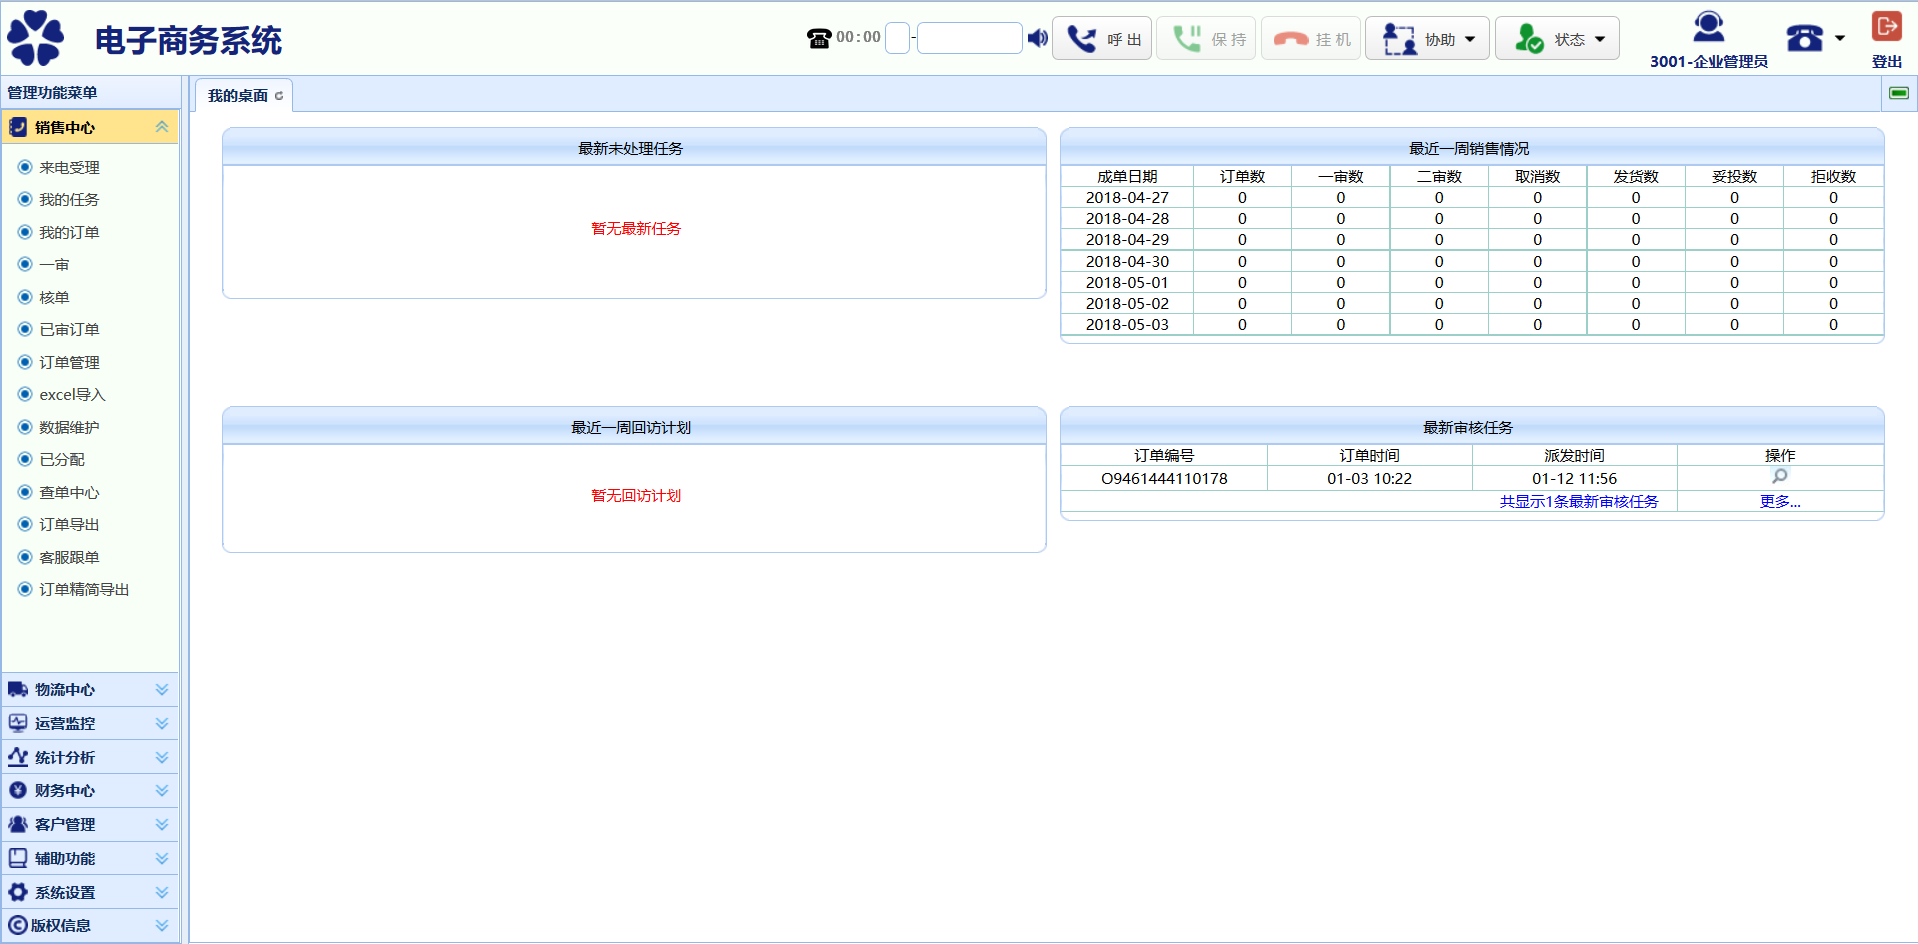The height and width of the screenshot is (944, 1918).
Task: Click the 暂无回访计划 message
Action: 636,495
